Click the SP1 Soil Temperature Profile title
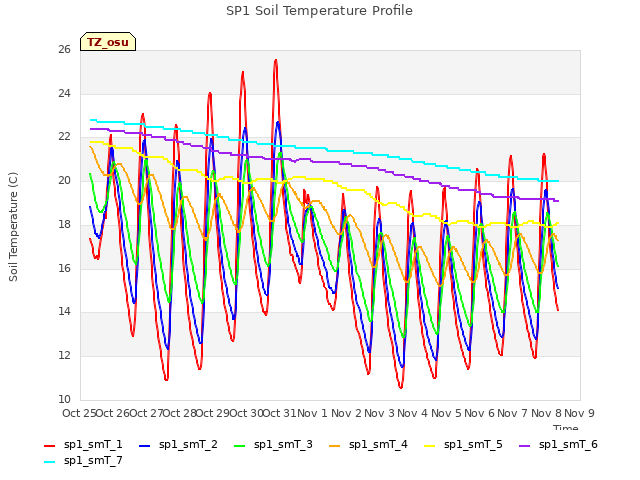The image size is (640, 480). pos(320,11)
